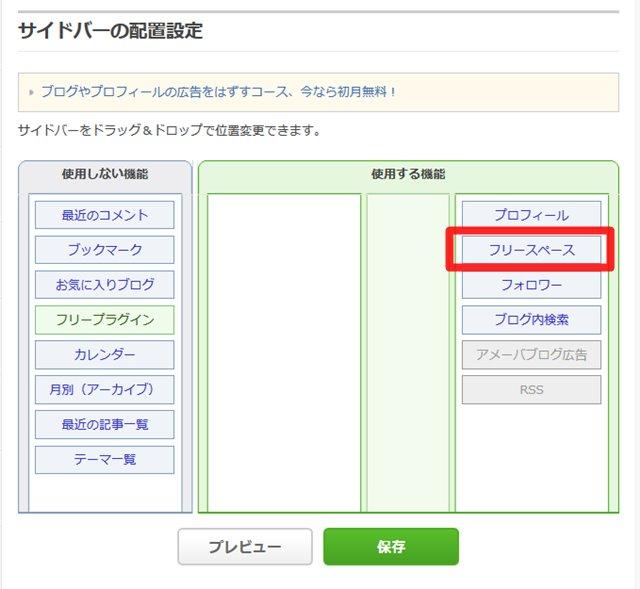Image resolution: width=640 pixels, height=589 pixels.
Task: Click the drag-and-drop instruction text
Action: click(169, 130)
